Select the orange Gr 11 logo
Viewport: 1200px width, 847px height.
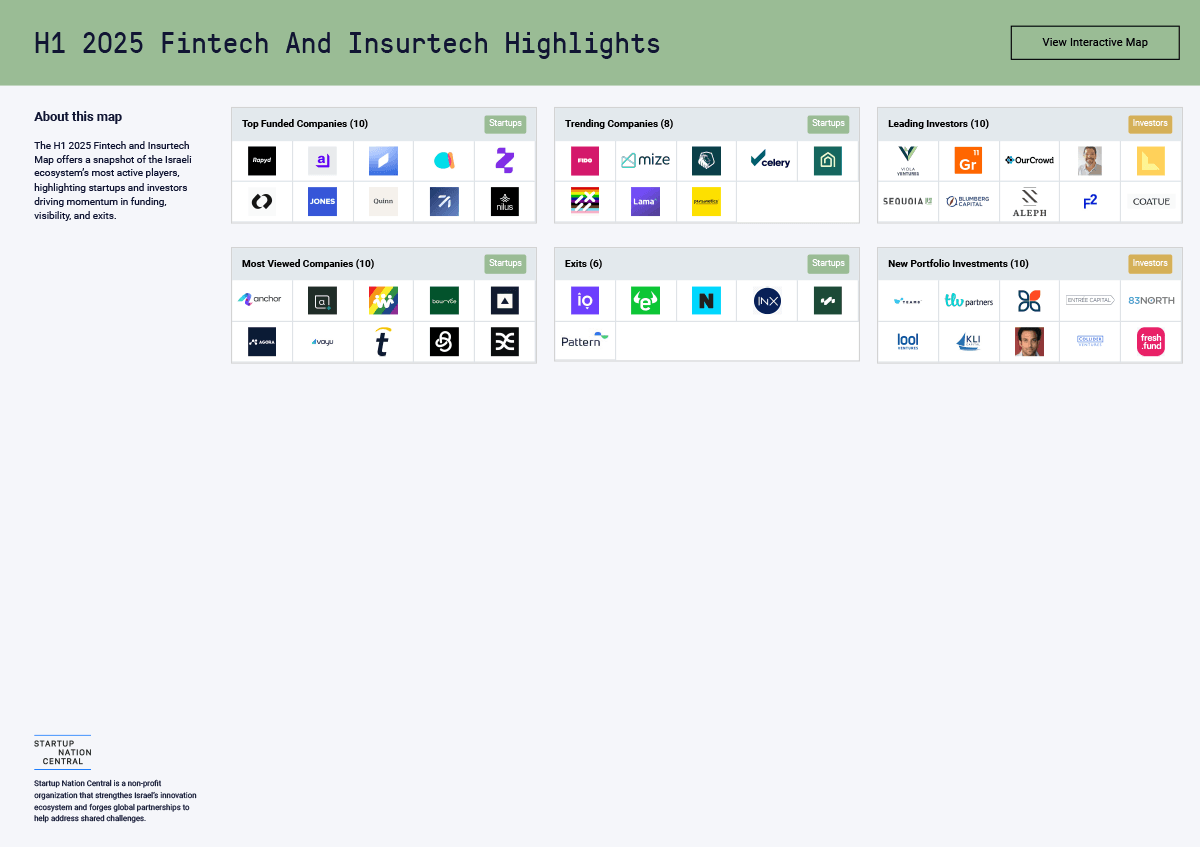tap(968, 161)
